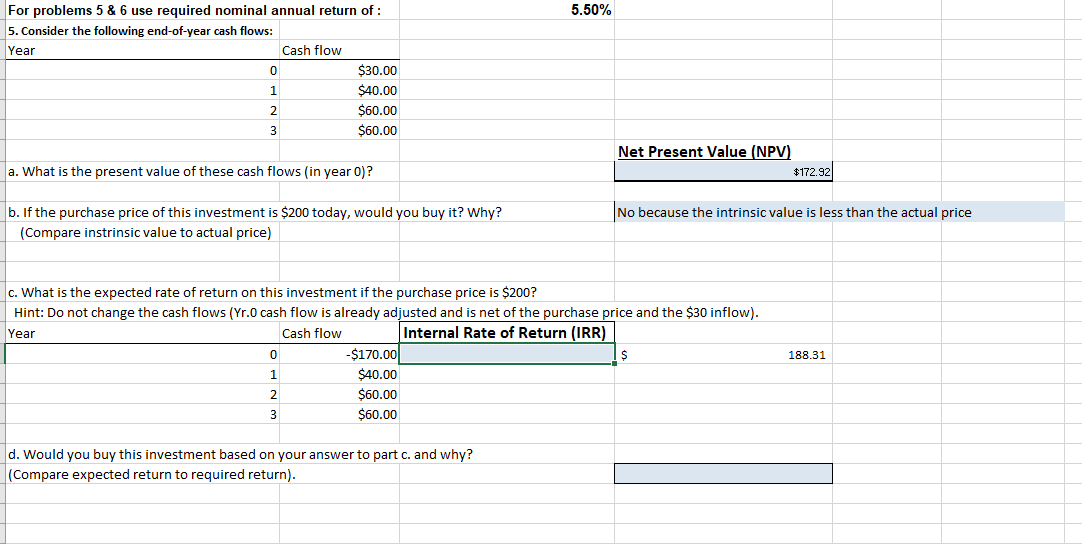Select the empty IRR answer cell
This screenshot has width=1082, height=544.
506,354
